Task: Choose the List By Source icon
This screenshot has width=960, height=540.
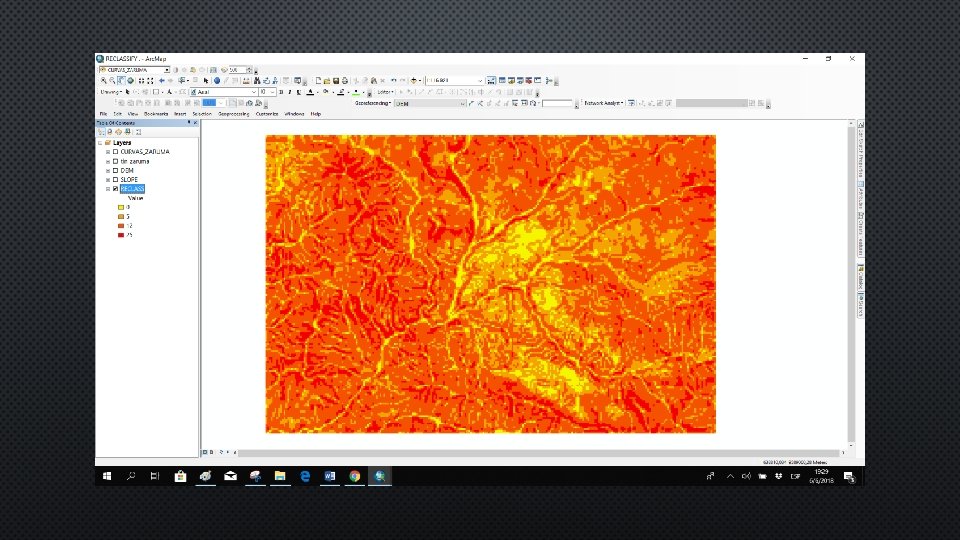Action: 110,132
